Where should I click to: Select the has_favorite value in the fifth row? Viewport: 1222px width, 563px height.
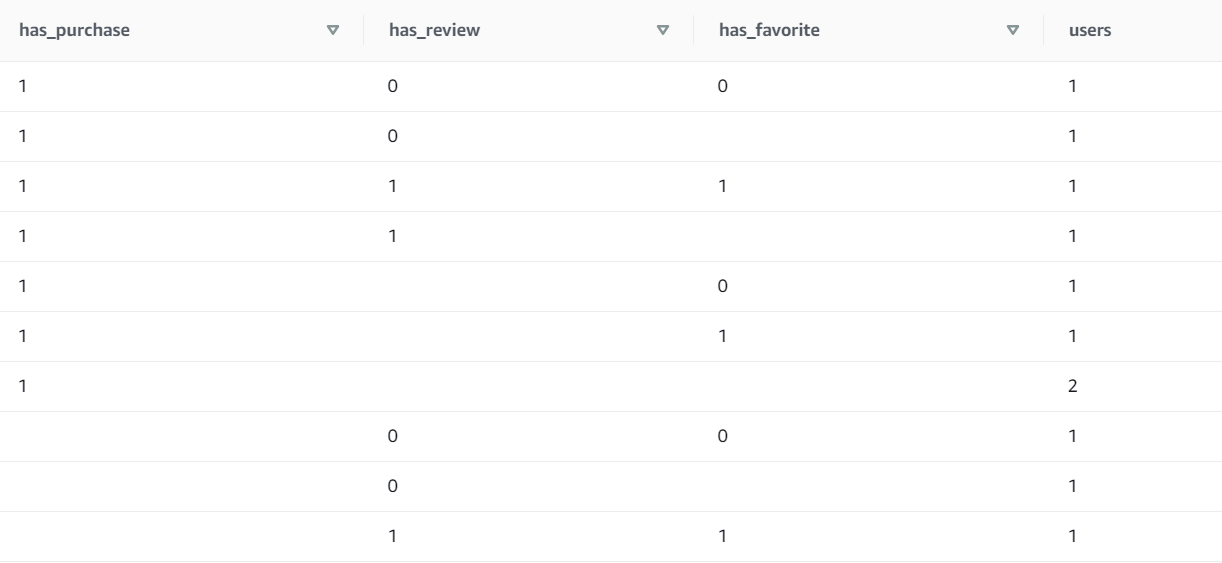click(x=723, y=286)
